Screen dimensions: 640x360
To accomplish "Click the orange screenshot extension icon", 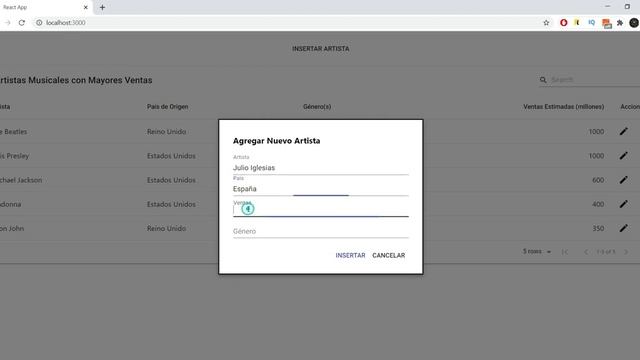I will tap(607, 23).
